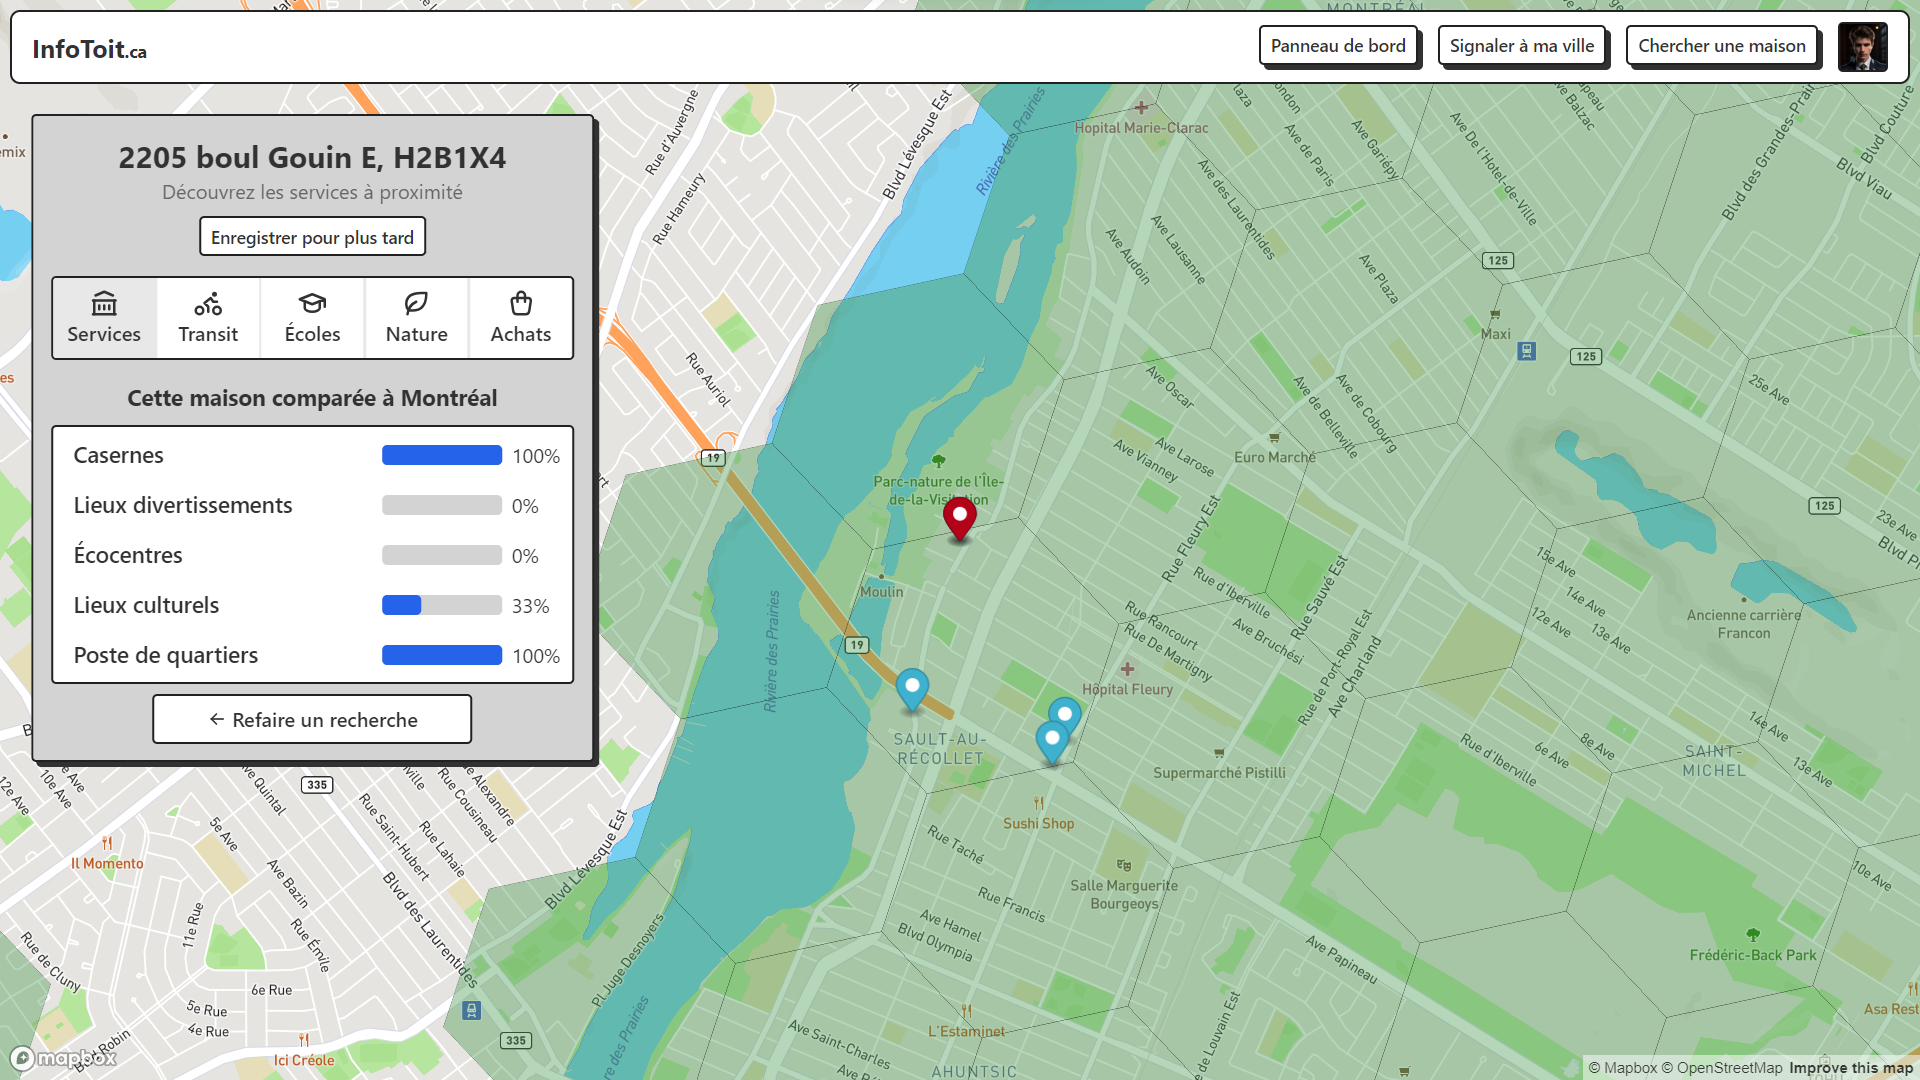Click the Hôpital Fleury map icon
This screenshot has height=1080, width=1920.
click(x=1127, y=669)
